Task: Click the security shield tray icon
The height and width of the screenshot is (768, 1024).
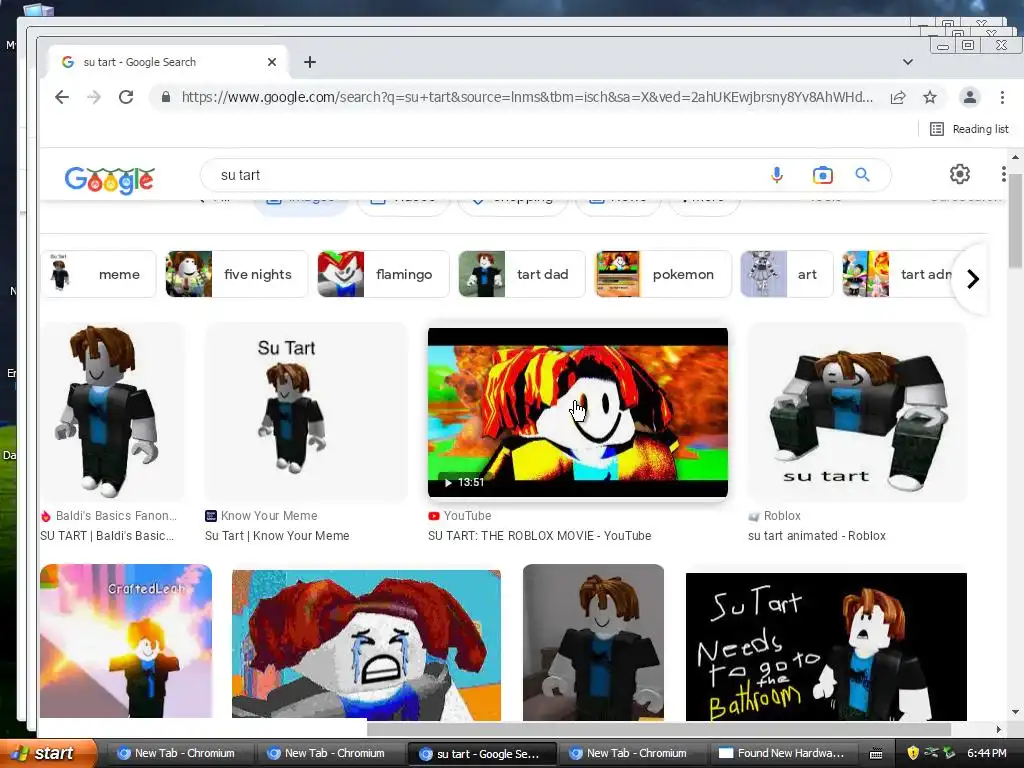Action: point(913,753)
